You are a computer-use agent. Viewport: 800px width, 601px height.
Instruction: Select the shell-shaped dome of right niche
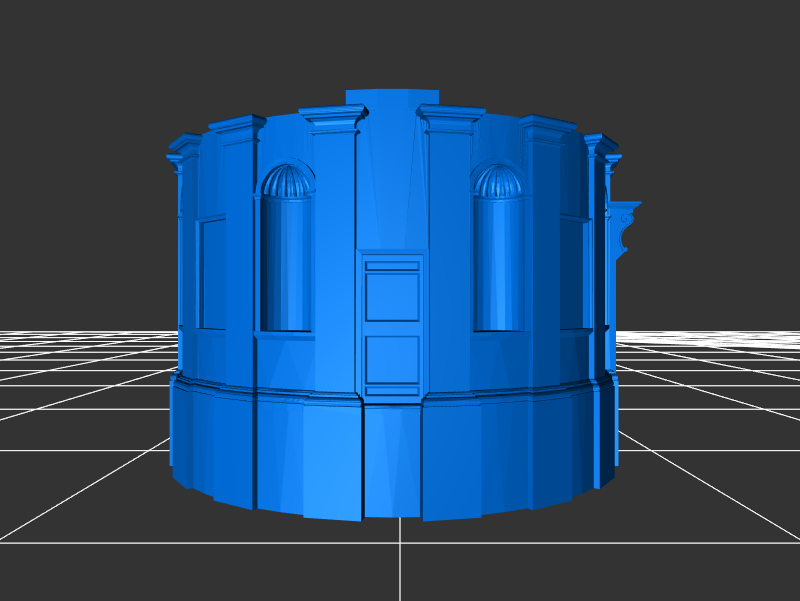[x=497, y=181]
